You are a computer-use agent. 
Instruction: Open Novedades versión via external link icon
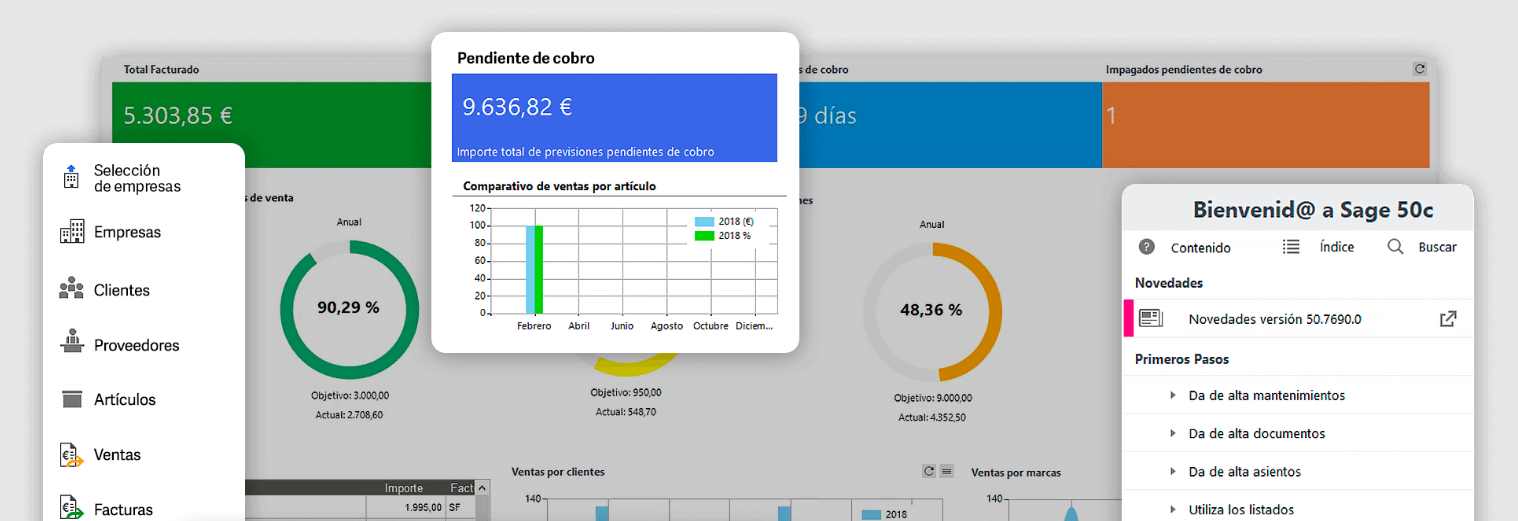pos(1448,319)
